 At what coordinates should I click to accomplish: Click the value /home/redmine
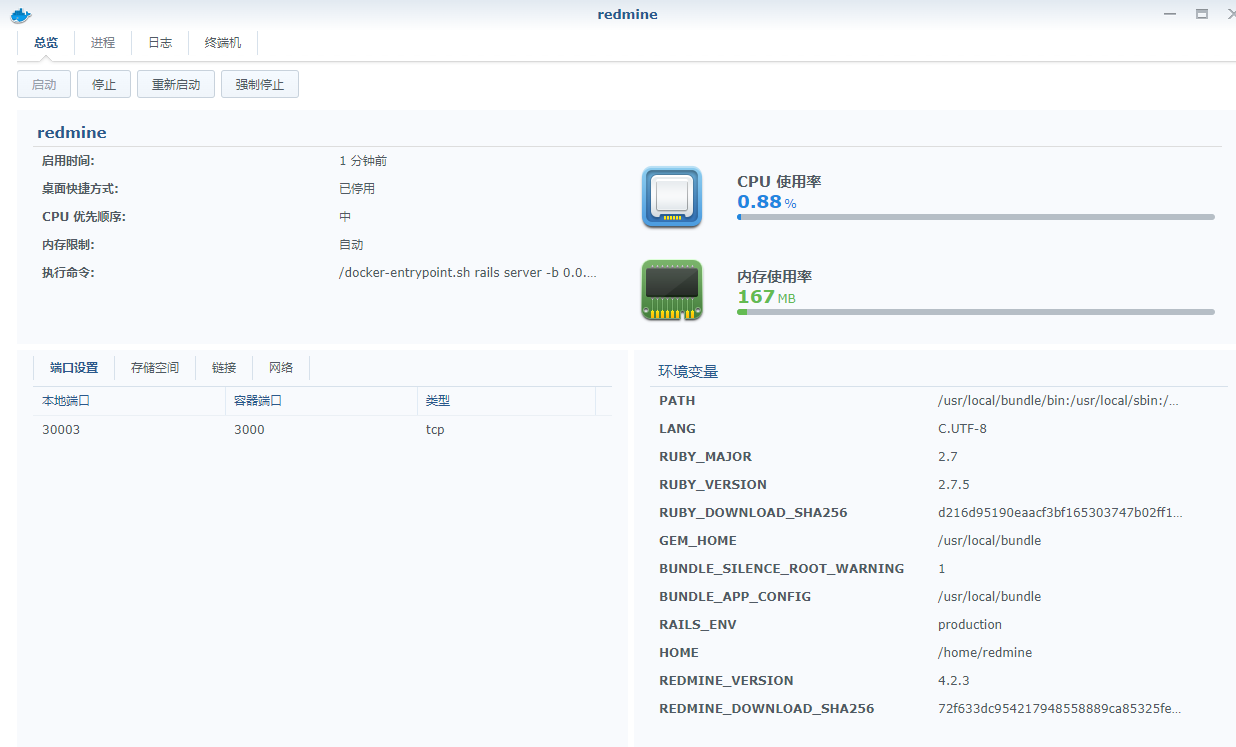click(x=985, y=653)
